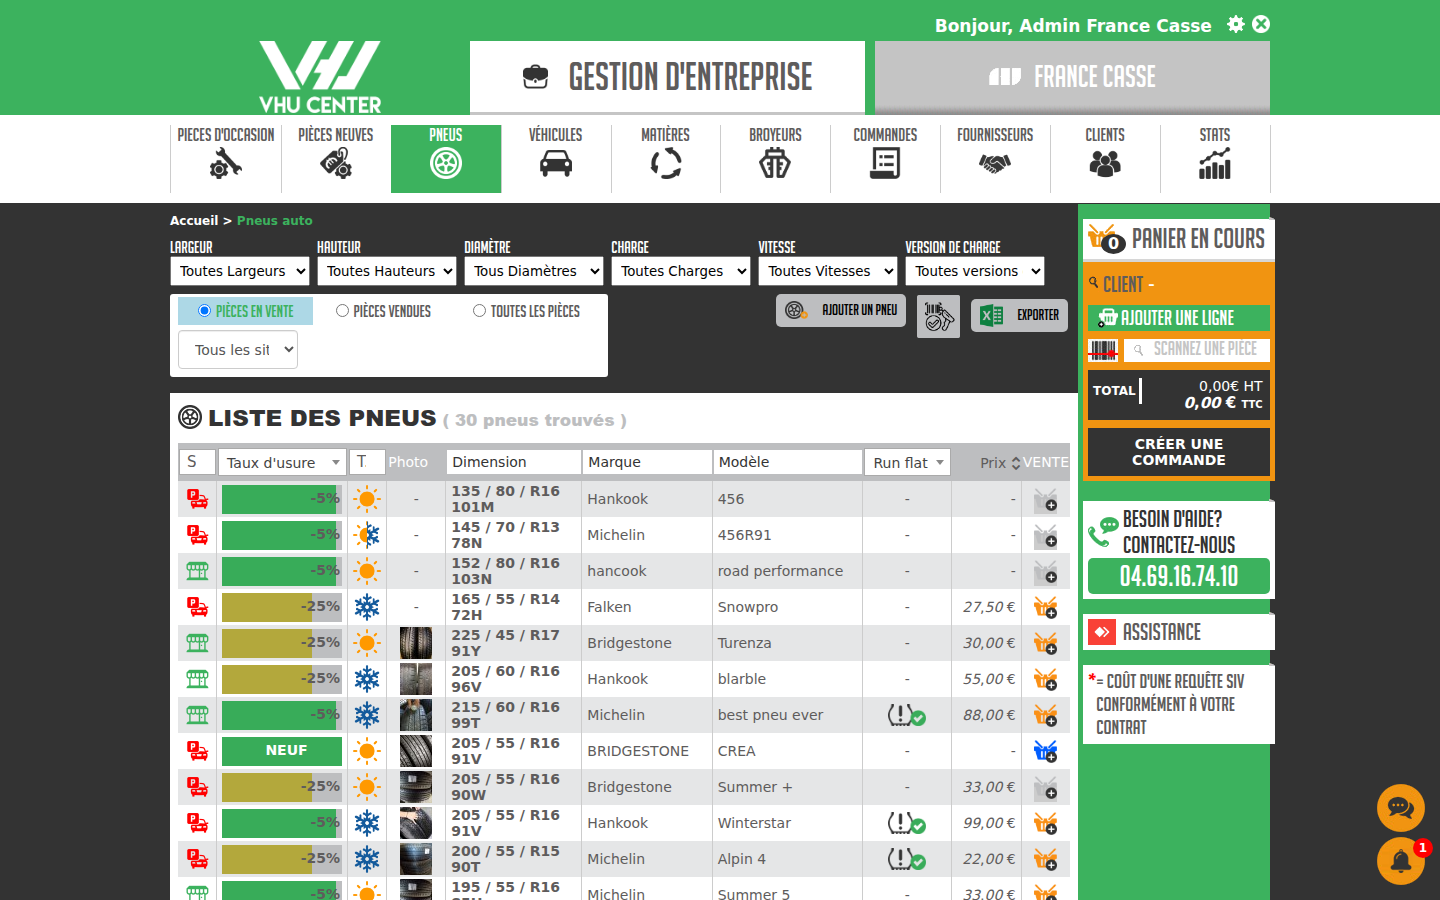
Task: Add Falken Snowpro tire to basket
Action: click(1046, 607)
